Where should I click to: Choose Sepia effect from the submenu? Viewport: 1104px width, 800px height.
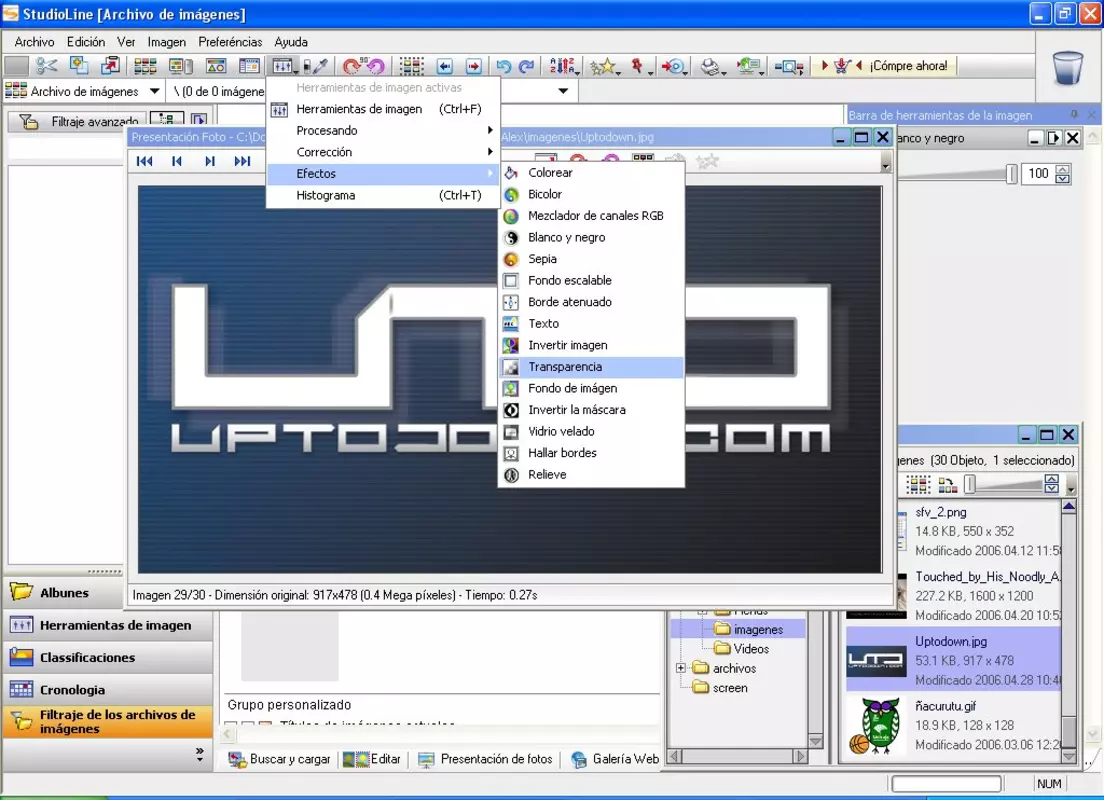(x=591, y=259)
